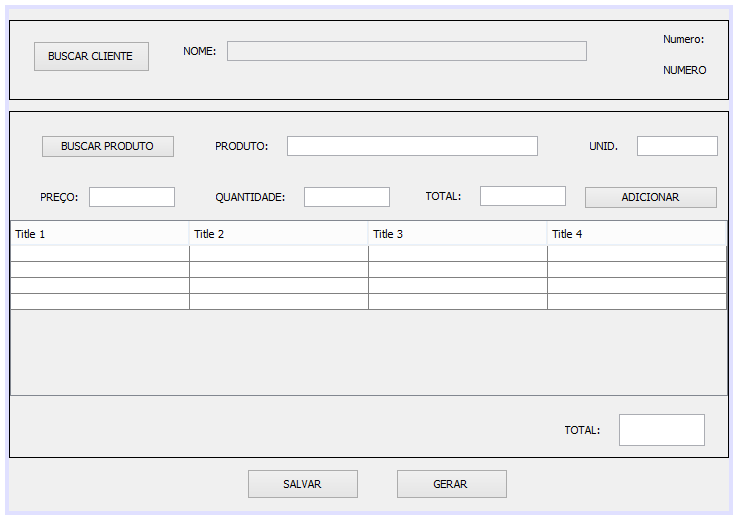Click fourth row cell under Title 4
Image resolution: width=742 pixels, height=520 pixels.
636,302
